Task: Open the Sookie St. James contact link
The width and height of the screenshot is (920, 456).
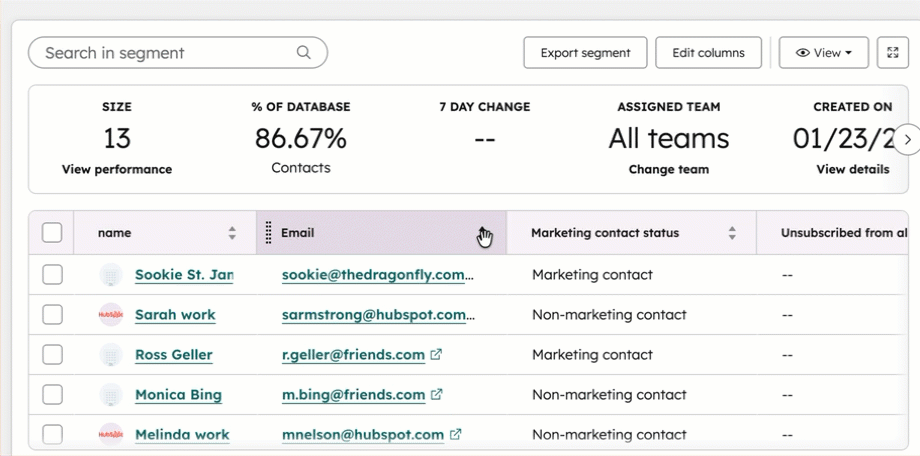Action: click(184, 275)
